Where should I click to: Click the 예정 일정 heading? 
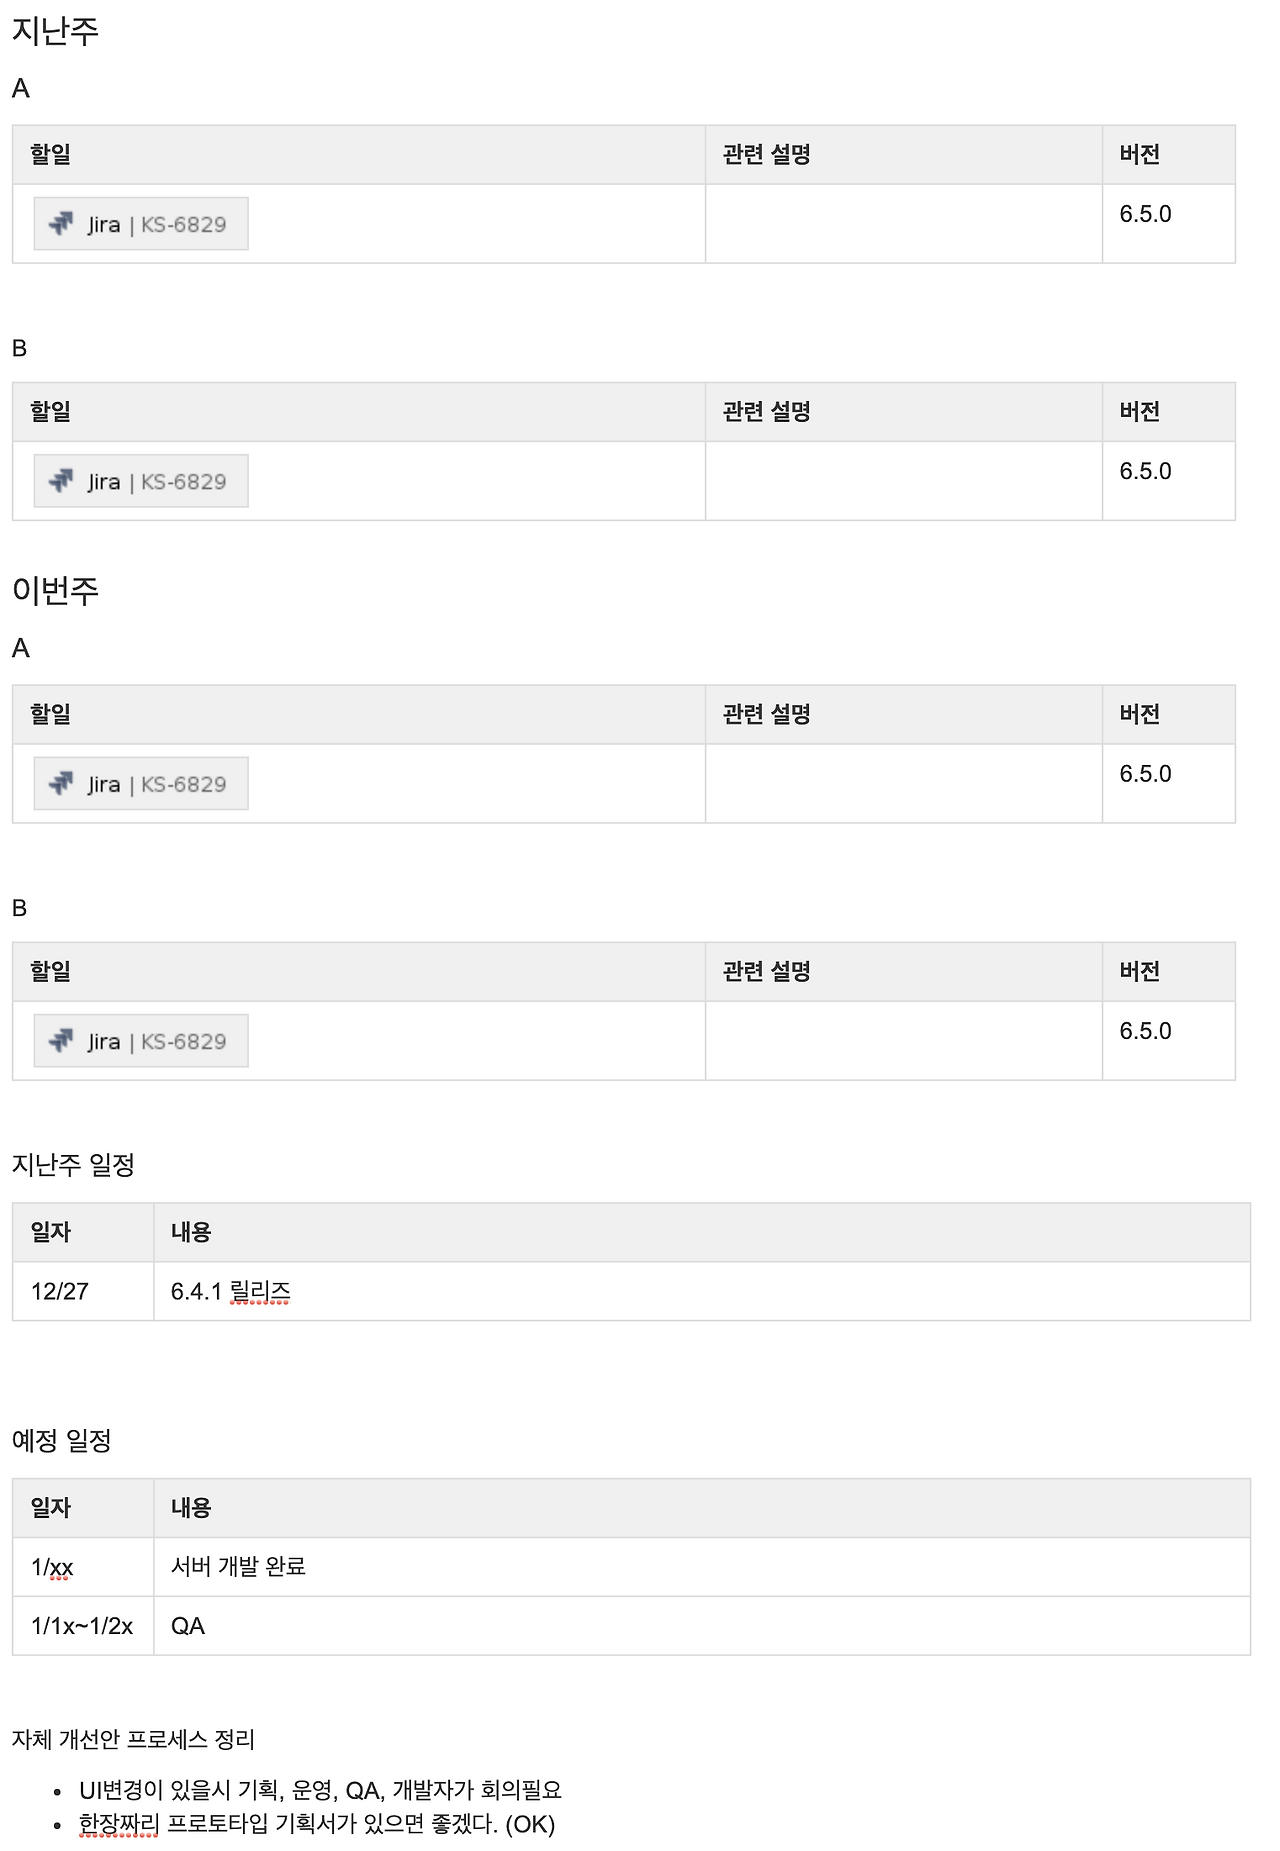(x=61, y=1440)
